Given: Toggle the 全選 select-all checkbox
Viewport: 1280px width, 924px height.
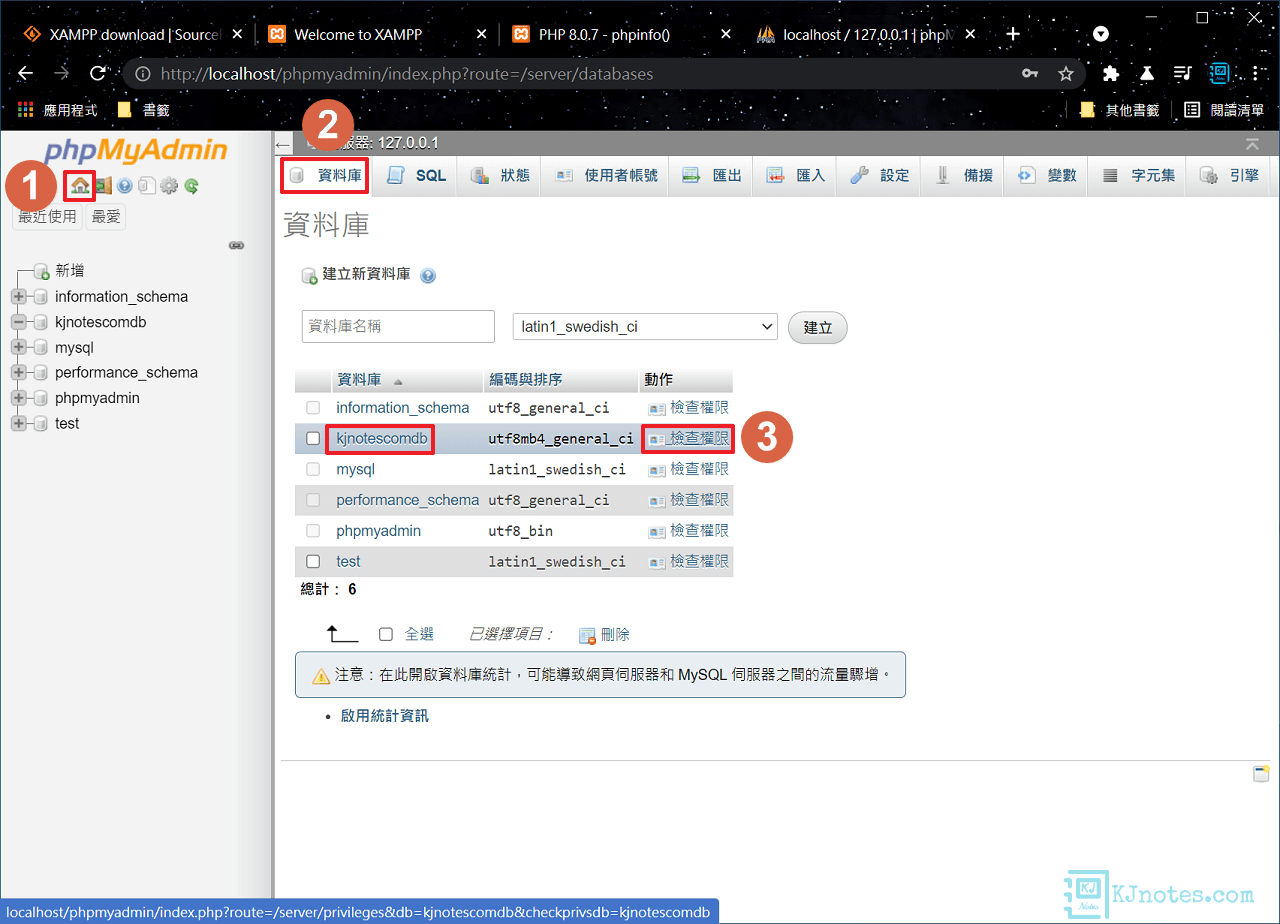Looking at the screenshot, I should [386, 634].
